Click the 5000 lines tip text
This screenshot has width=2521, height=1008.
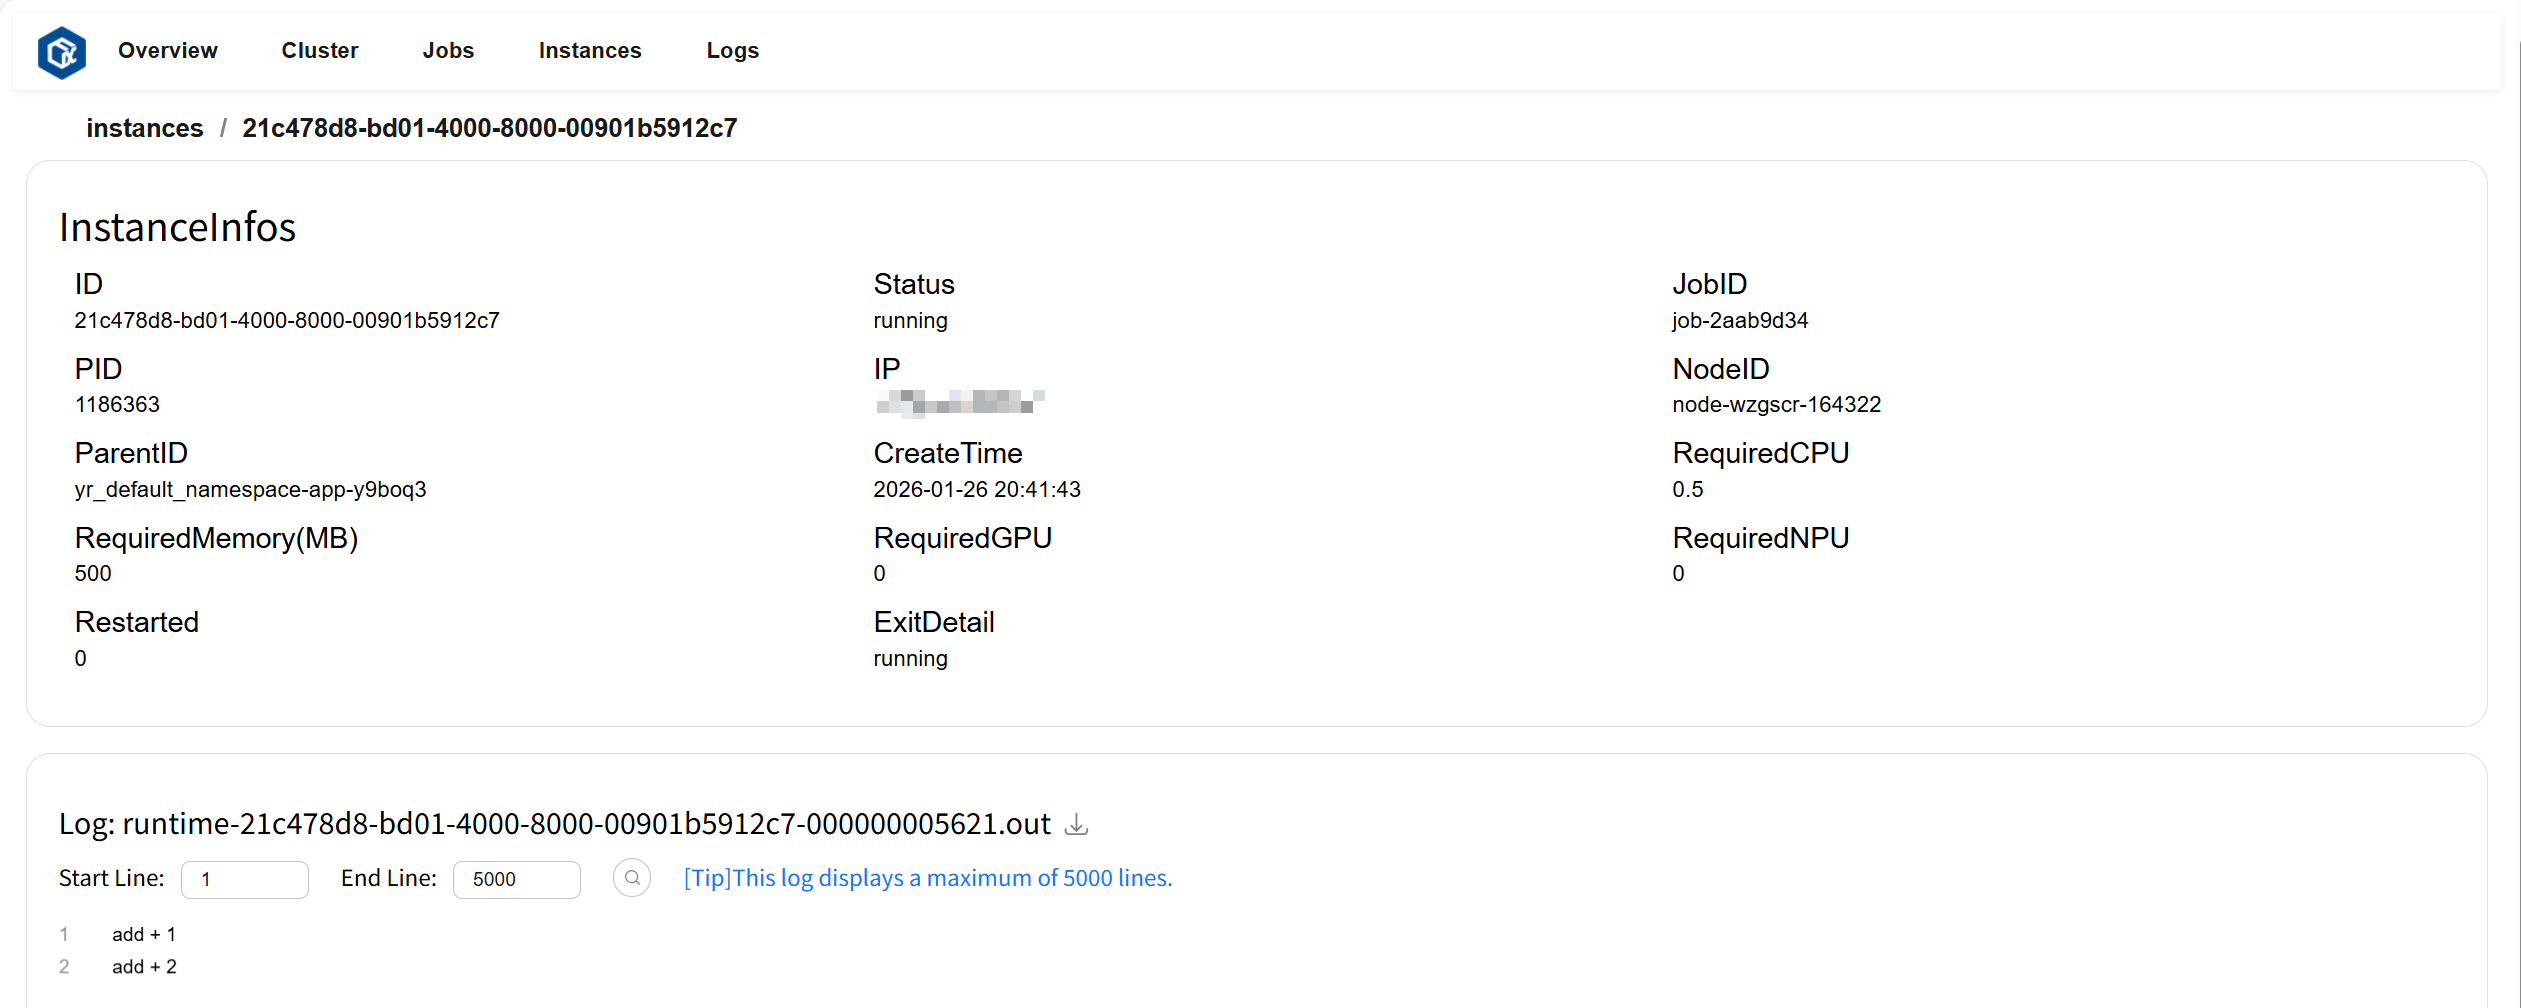pyautogui.click(x=927, y=878)
